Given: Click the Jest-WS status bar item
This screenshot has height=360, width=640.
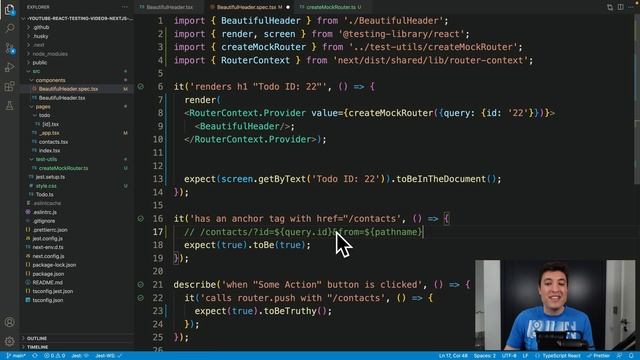Looking at the screenshot, I should pos(108,356).
